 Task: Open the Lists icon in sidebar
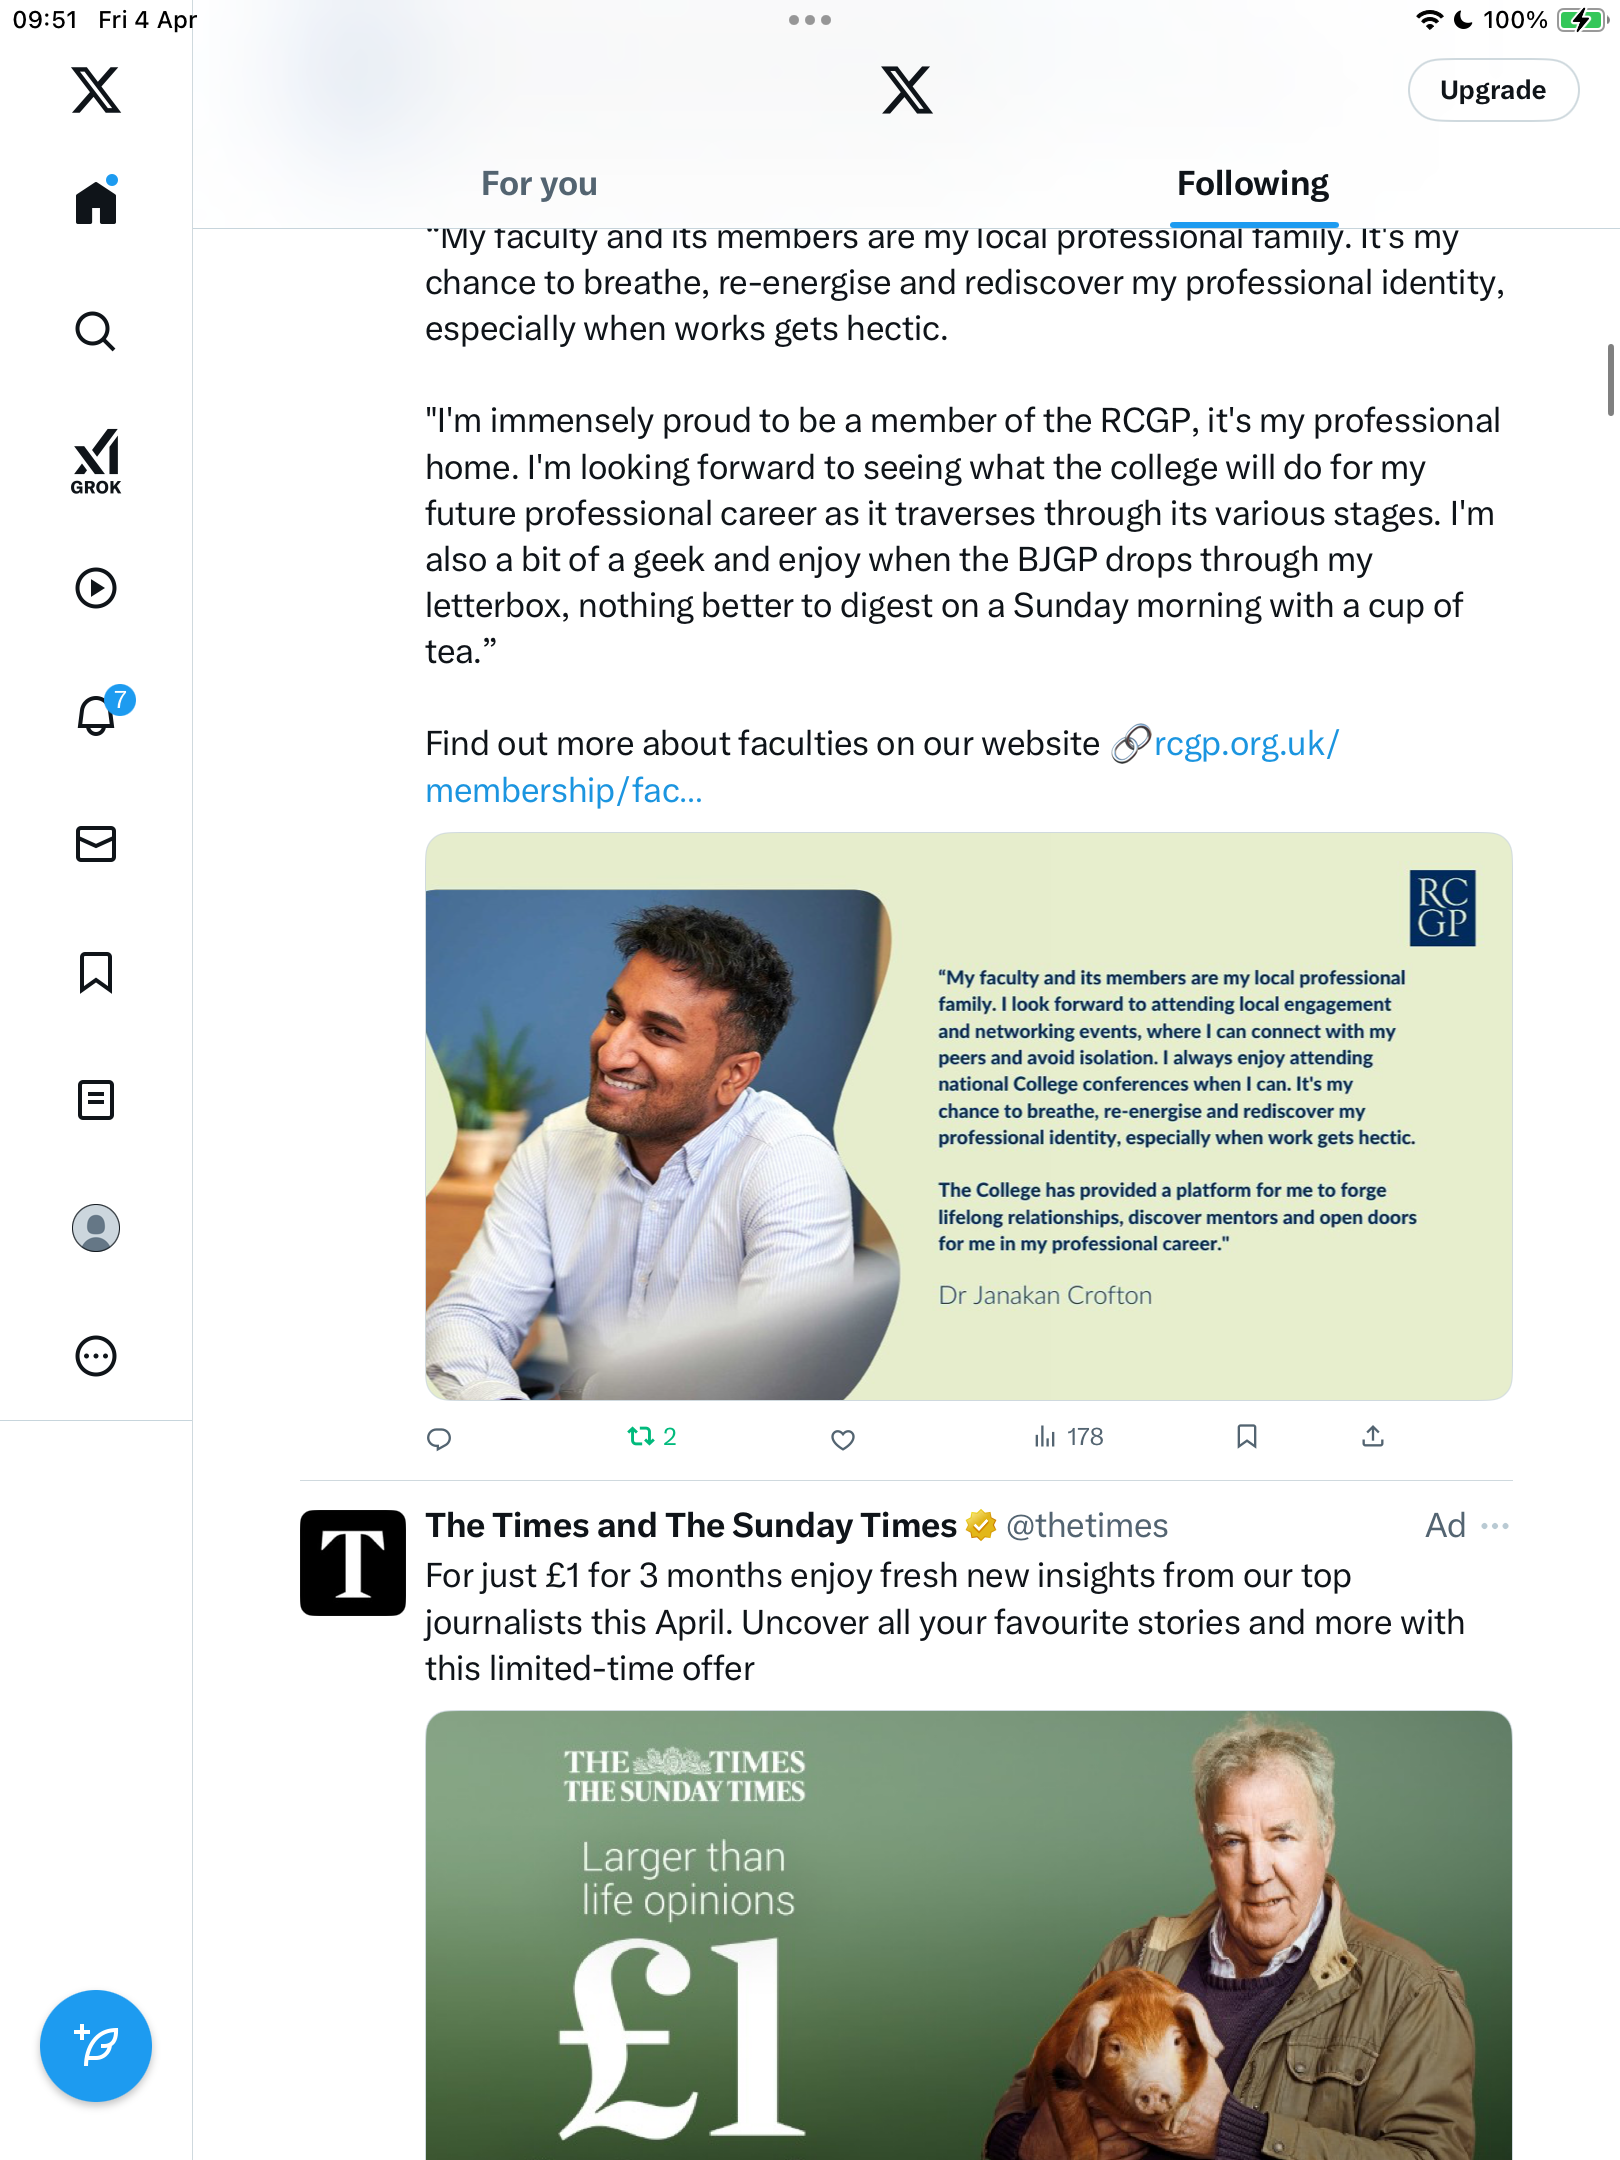point(96,1100)
